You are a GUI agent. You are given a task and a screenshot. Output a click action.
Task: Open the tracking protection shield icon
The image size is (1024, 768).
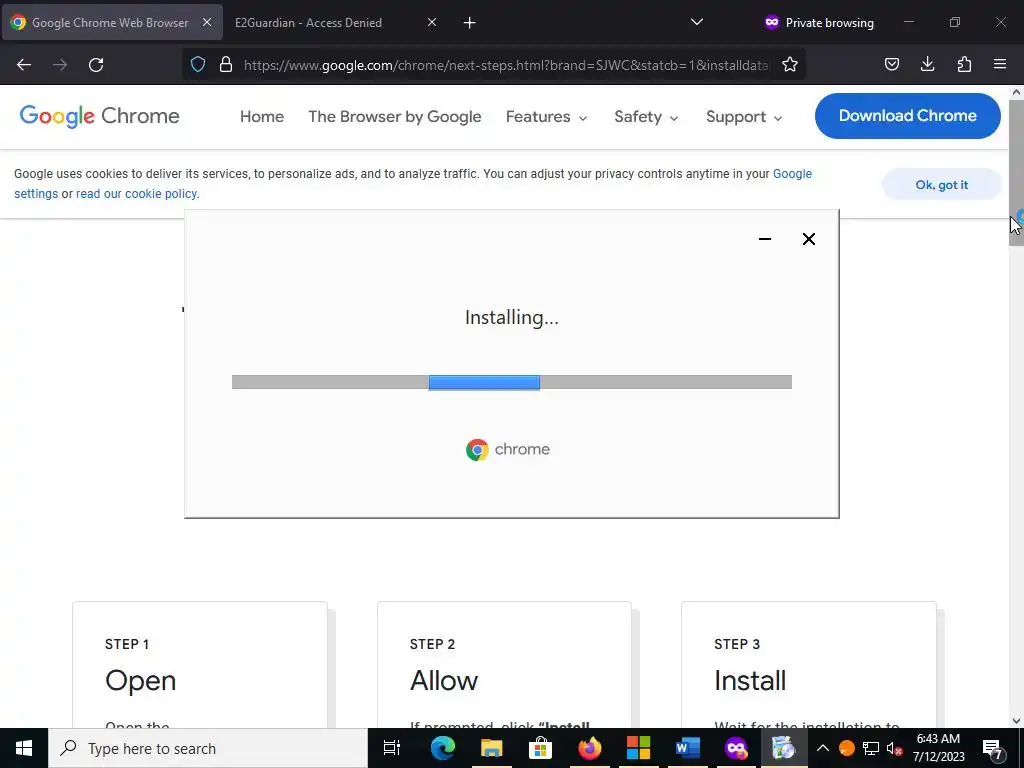click(x=198, y=64)
